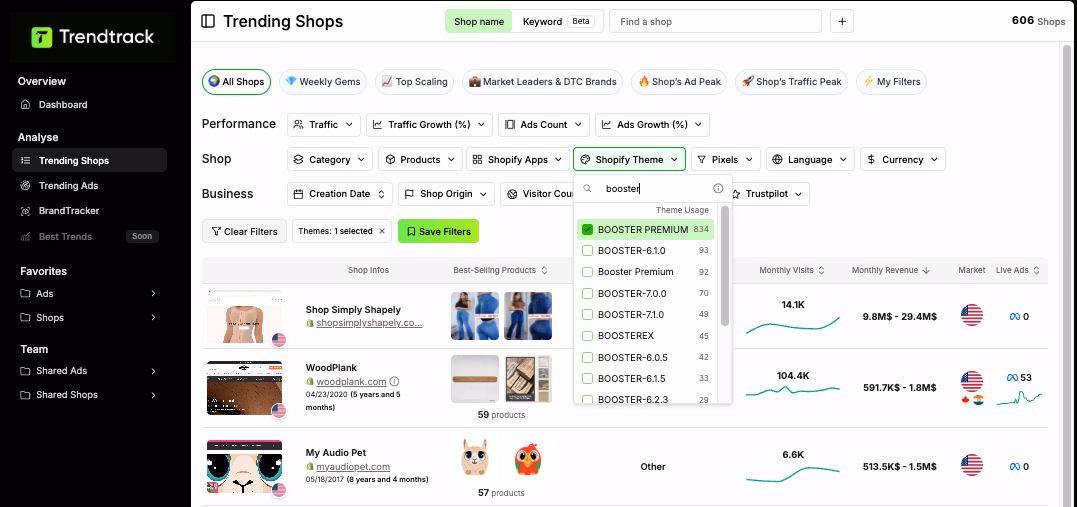Screen dimensions: 1077x507
Task: Click the Find a shop search field
Action: tap(715, 21)
